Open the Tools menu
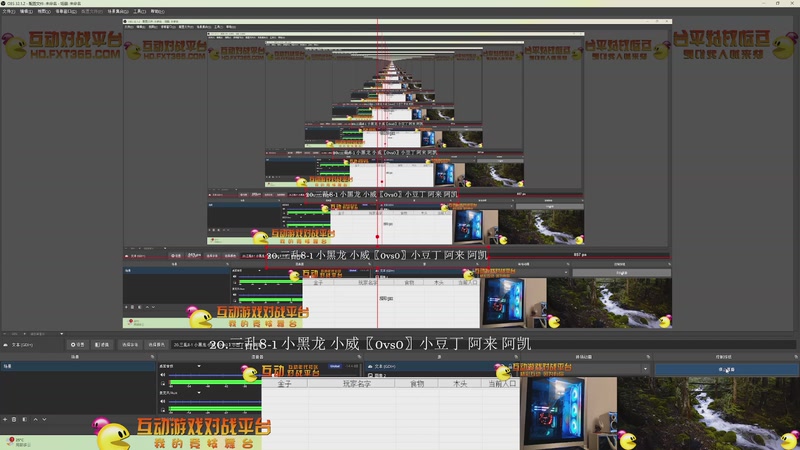This screenshot has width=800, height=450. 139,11
